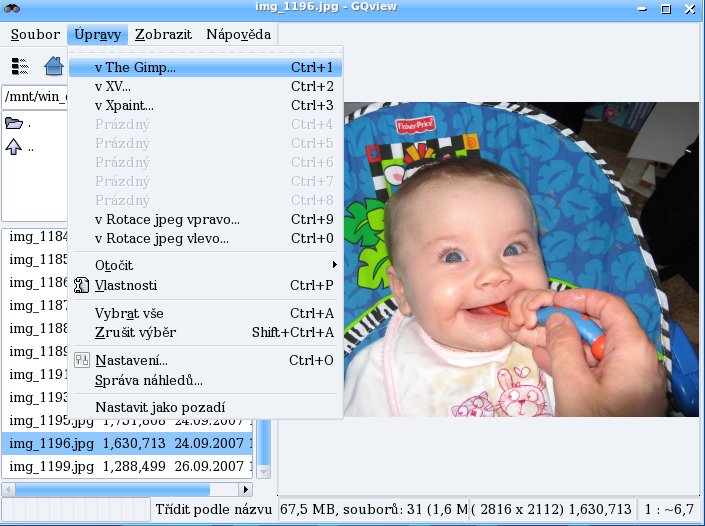Image resolution: width=705 pixels, height=526 pixels.
Task: Select 'v Rotace jpeg vpravo...' entry
Action: tap(205, 219)
